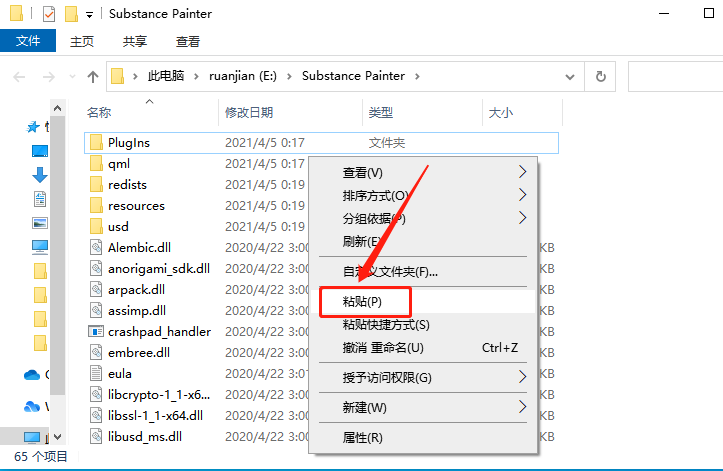Click the PlugIns date 2021/4/5 0:17
This screenshot has width=723, height=471.
pos(265,143)
